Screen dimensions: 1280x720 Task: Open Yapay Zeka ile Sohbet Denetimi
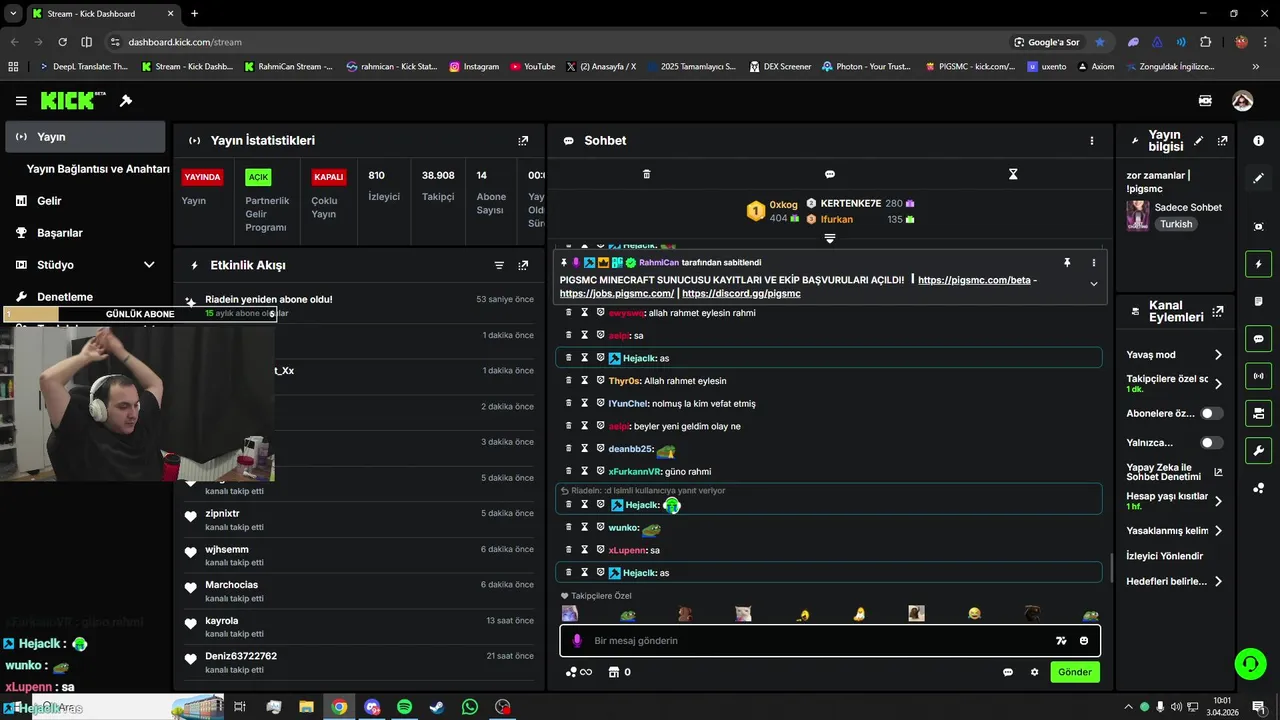point(1175,472)
